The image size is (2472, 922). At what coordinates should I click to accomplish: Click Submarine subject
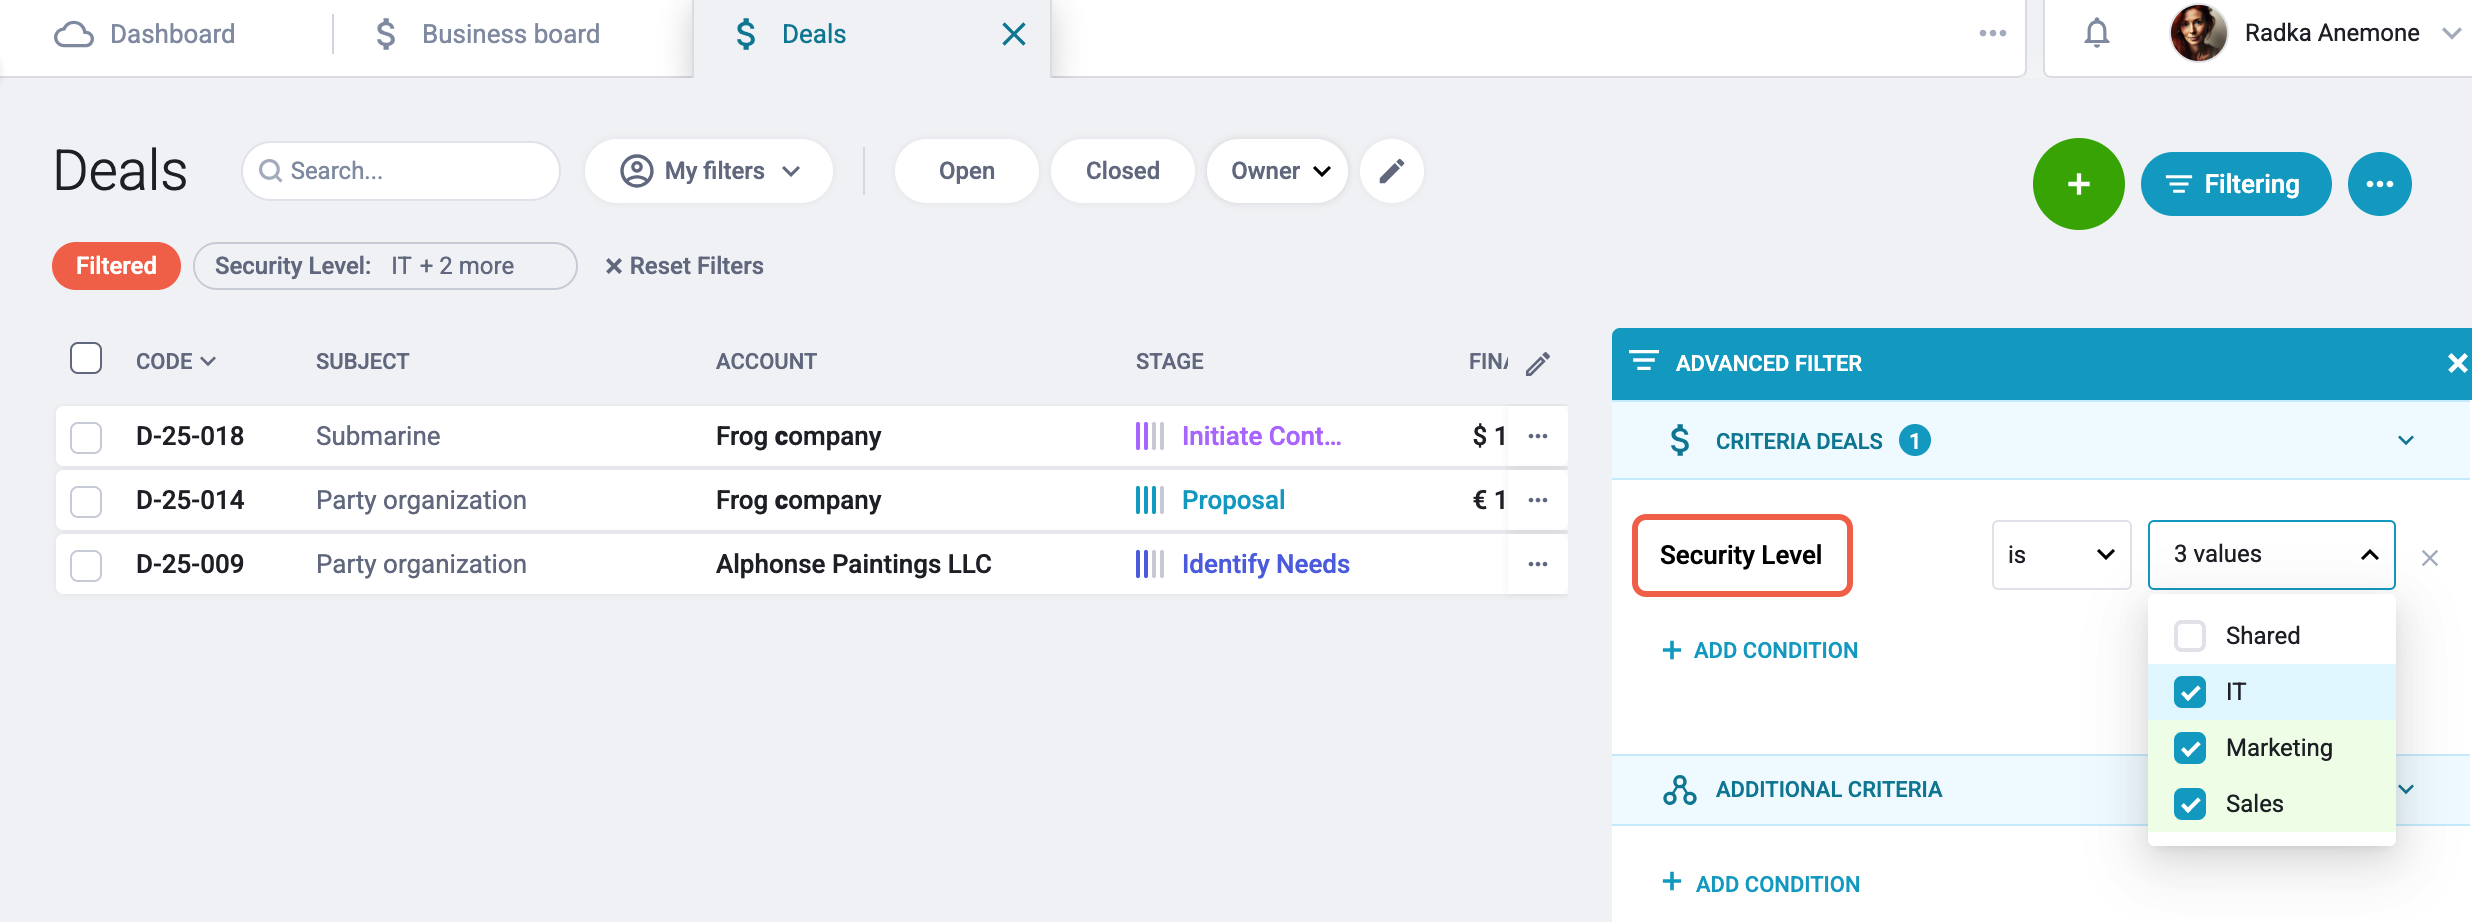pos(378,436)
